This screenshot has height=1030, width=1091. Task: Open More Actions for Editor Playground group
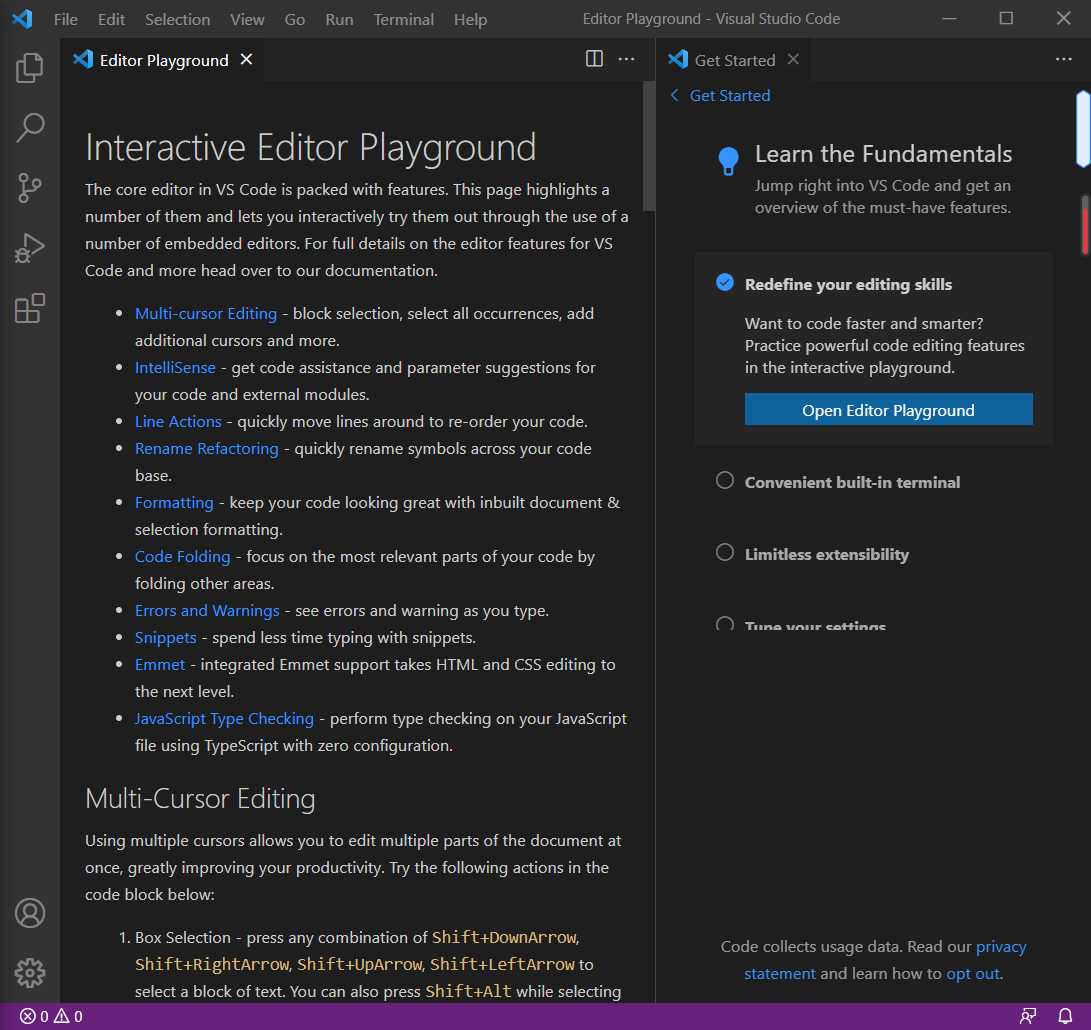[626, 59]
